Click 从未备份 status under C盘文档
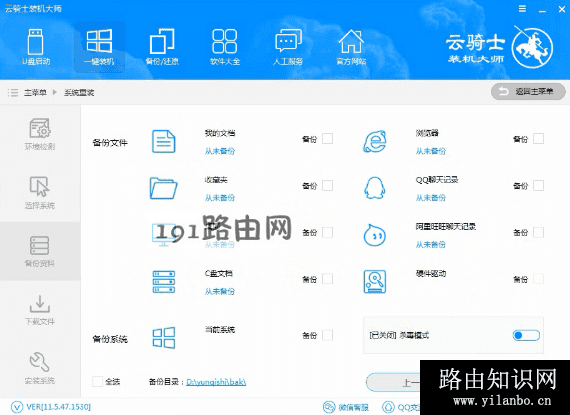This screenshot has height=415, width=570. click(220, 291)
